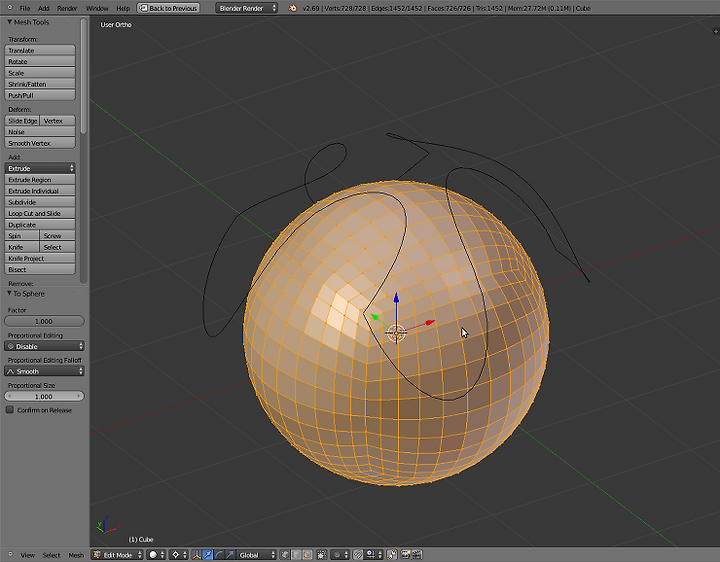
Task: Click the Smooth Vertex button
Action: (x=40, y=143)
